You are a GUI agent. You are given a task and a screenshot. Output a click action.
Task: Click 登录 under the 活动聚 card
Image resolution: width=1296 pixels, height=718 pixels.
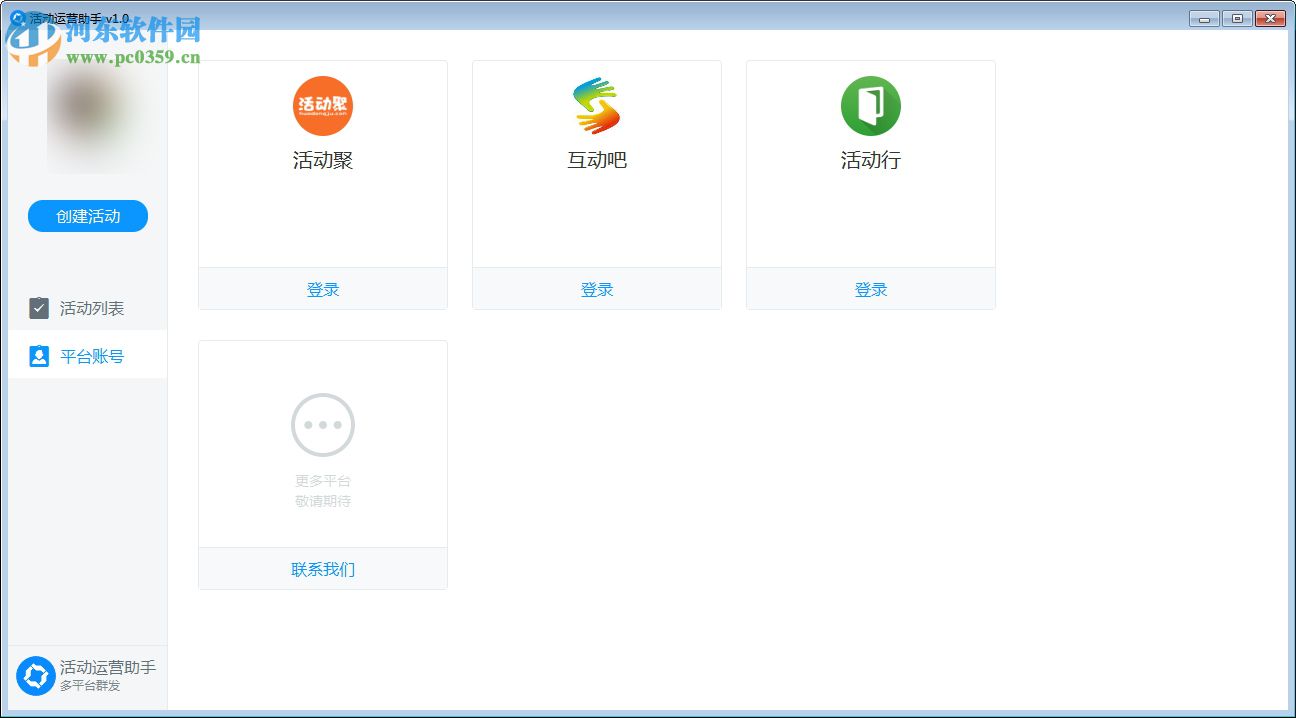pyautogui.click(x=322, y=289)
